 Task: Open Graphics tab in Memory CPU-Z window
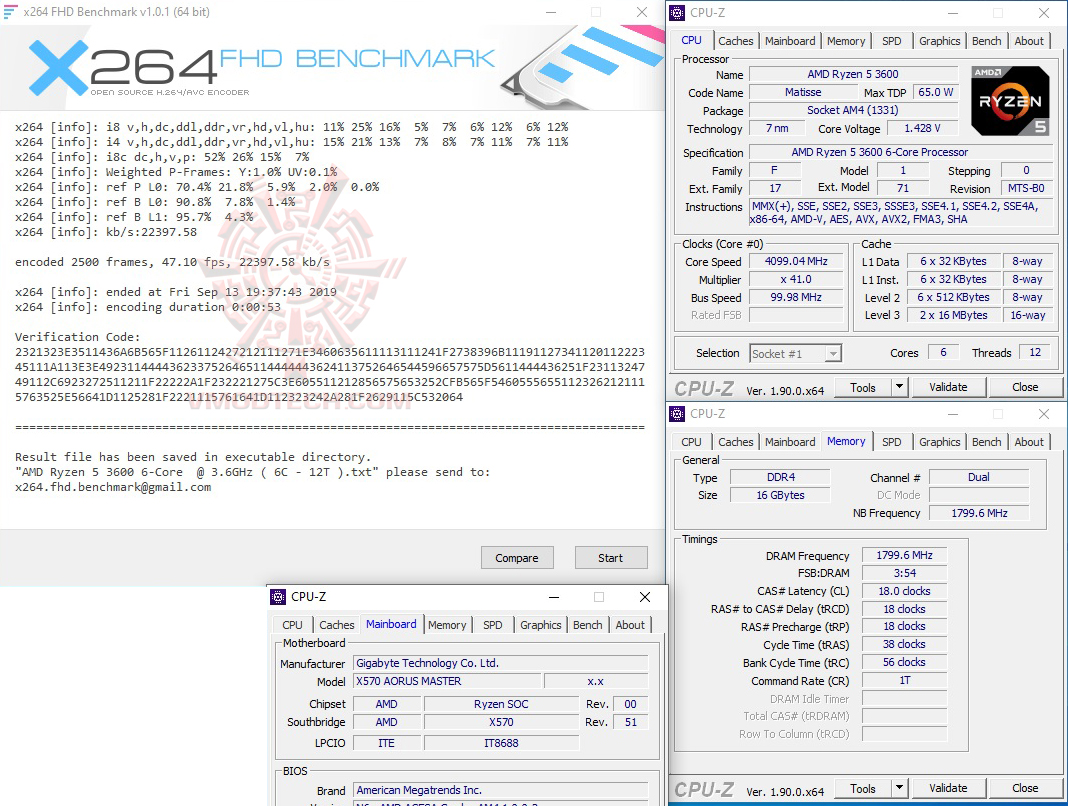pos(939,442)
